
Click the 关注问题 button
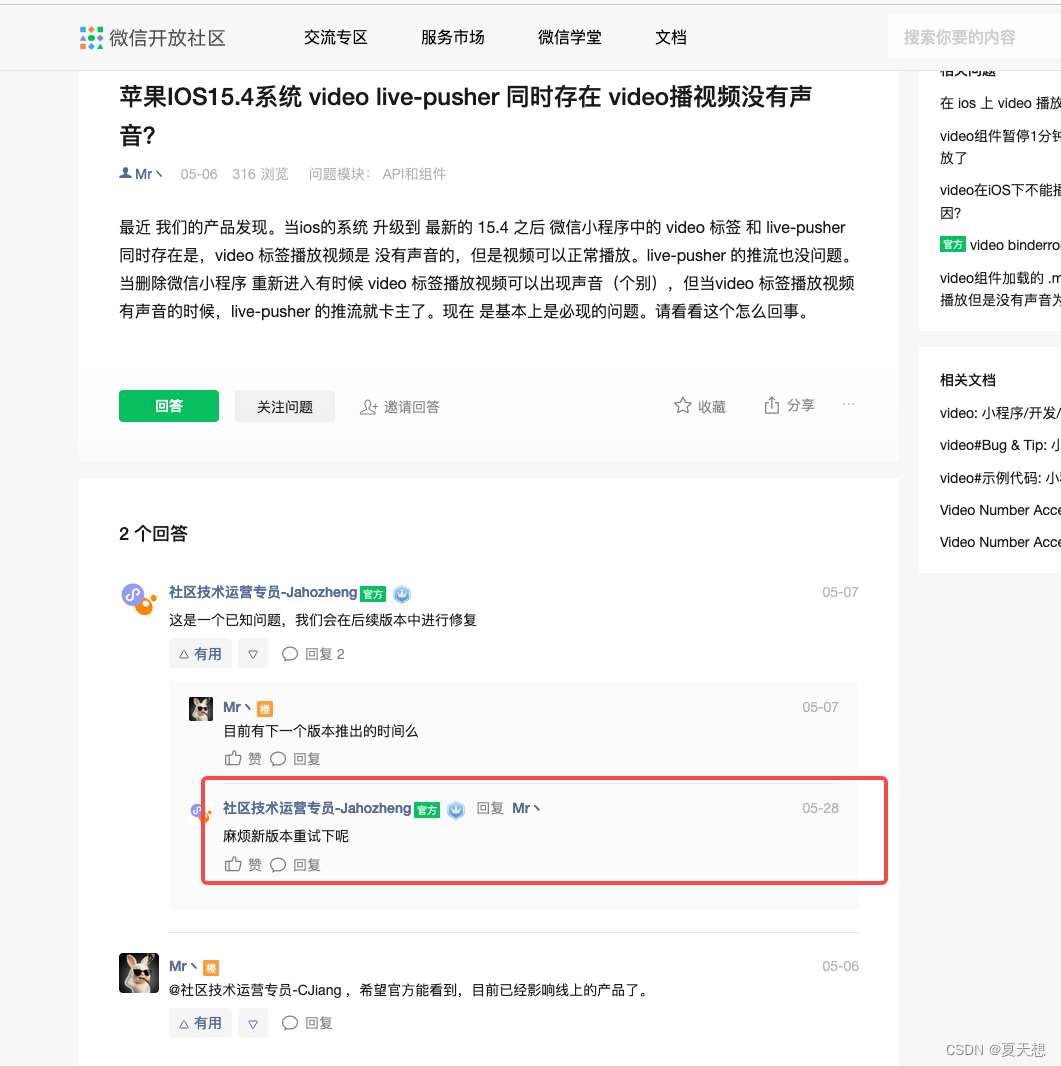[x=285, y=406]
